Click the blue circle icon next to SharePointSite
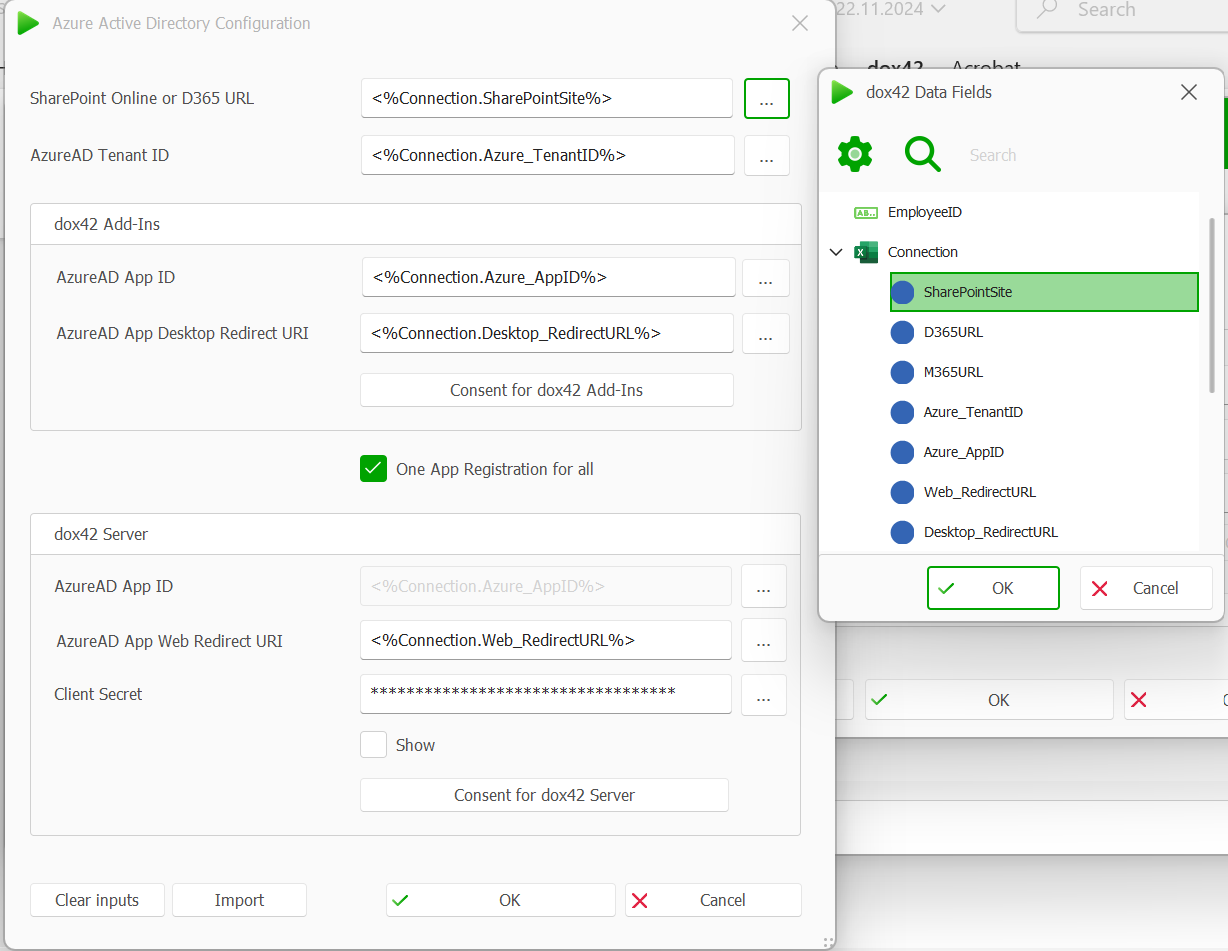 point(903,292)
